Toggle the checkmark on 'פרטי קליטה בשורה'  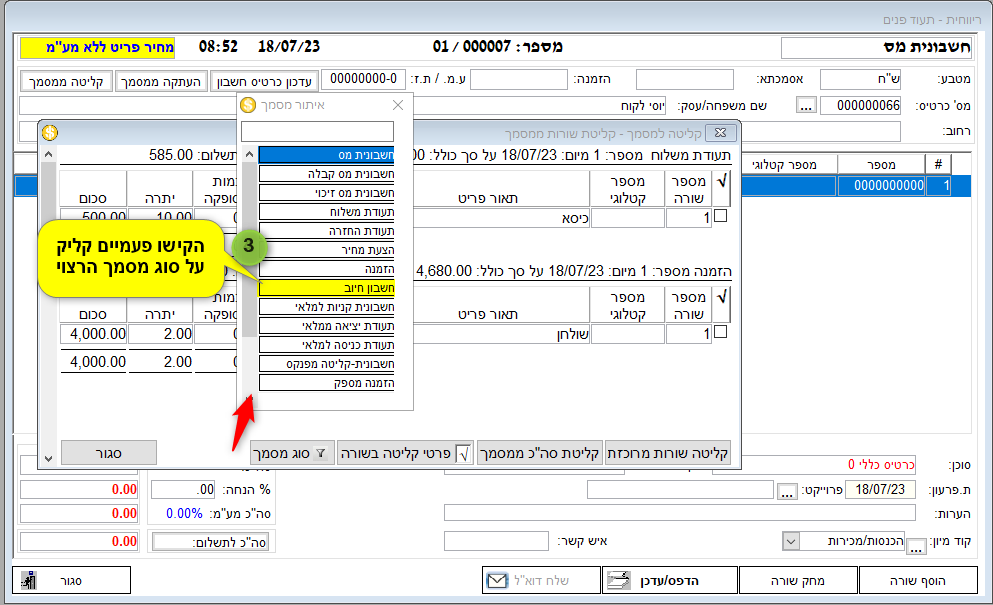(x=464, y=454)
